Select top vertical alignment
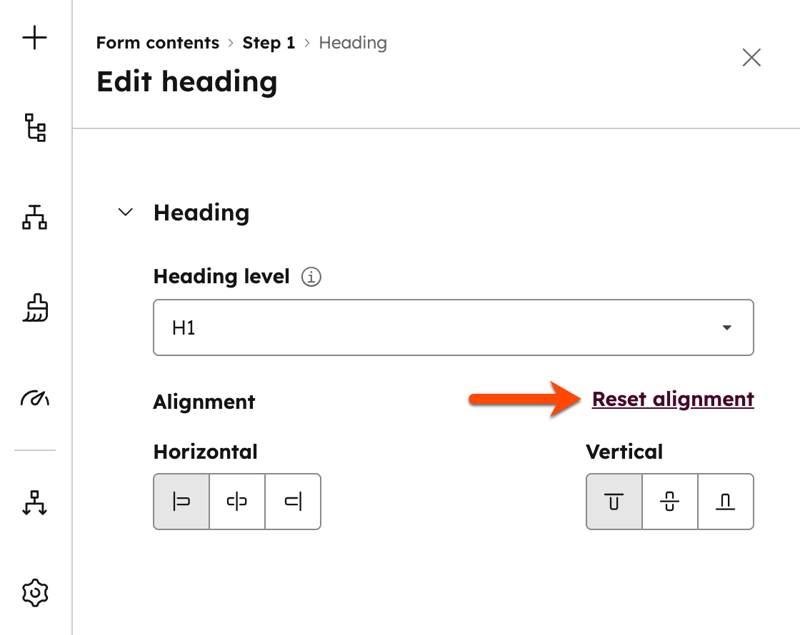Image resolution: width=800 pixels, height=635 pixels. click(x=614, y=501)
